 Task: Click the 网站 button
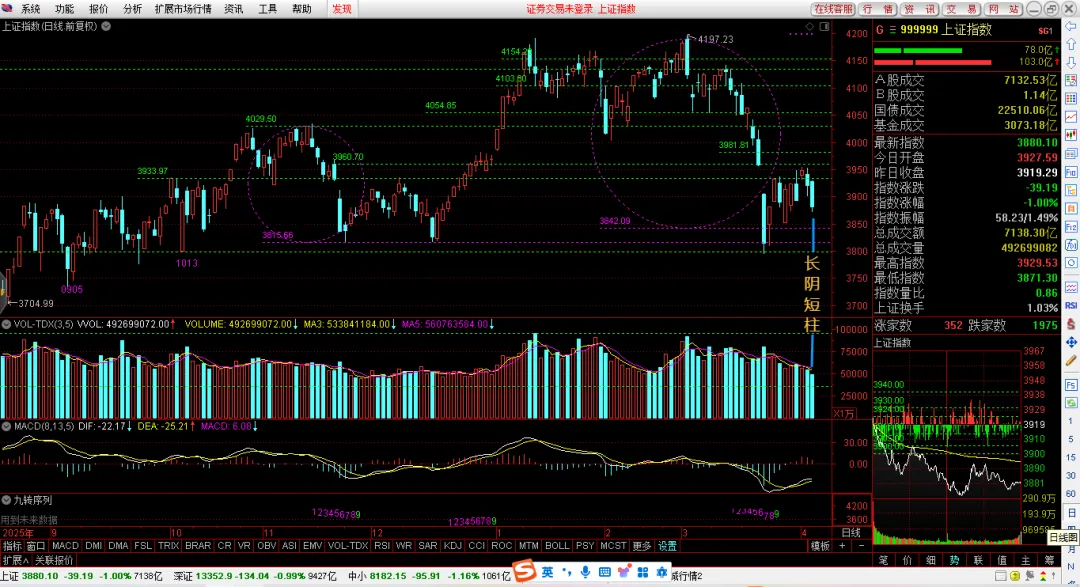(1004, 9)
